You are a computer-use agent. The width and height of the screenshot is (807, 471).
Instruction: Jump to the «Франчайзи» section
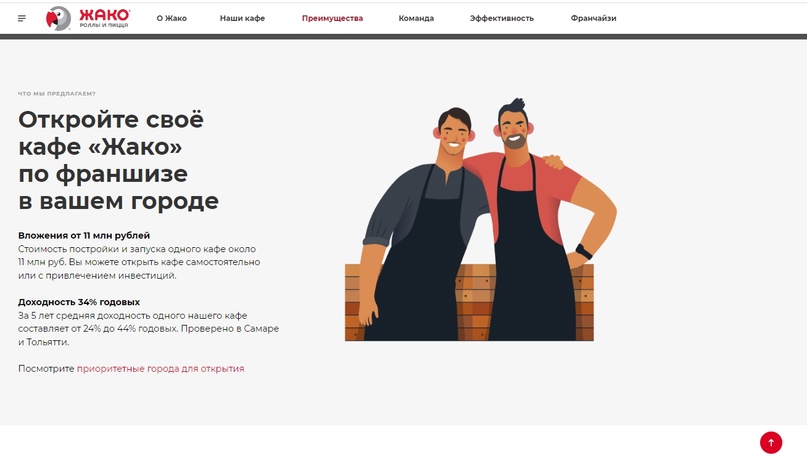point(593,18)
